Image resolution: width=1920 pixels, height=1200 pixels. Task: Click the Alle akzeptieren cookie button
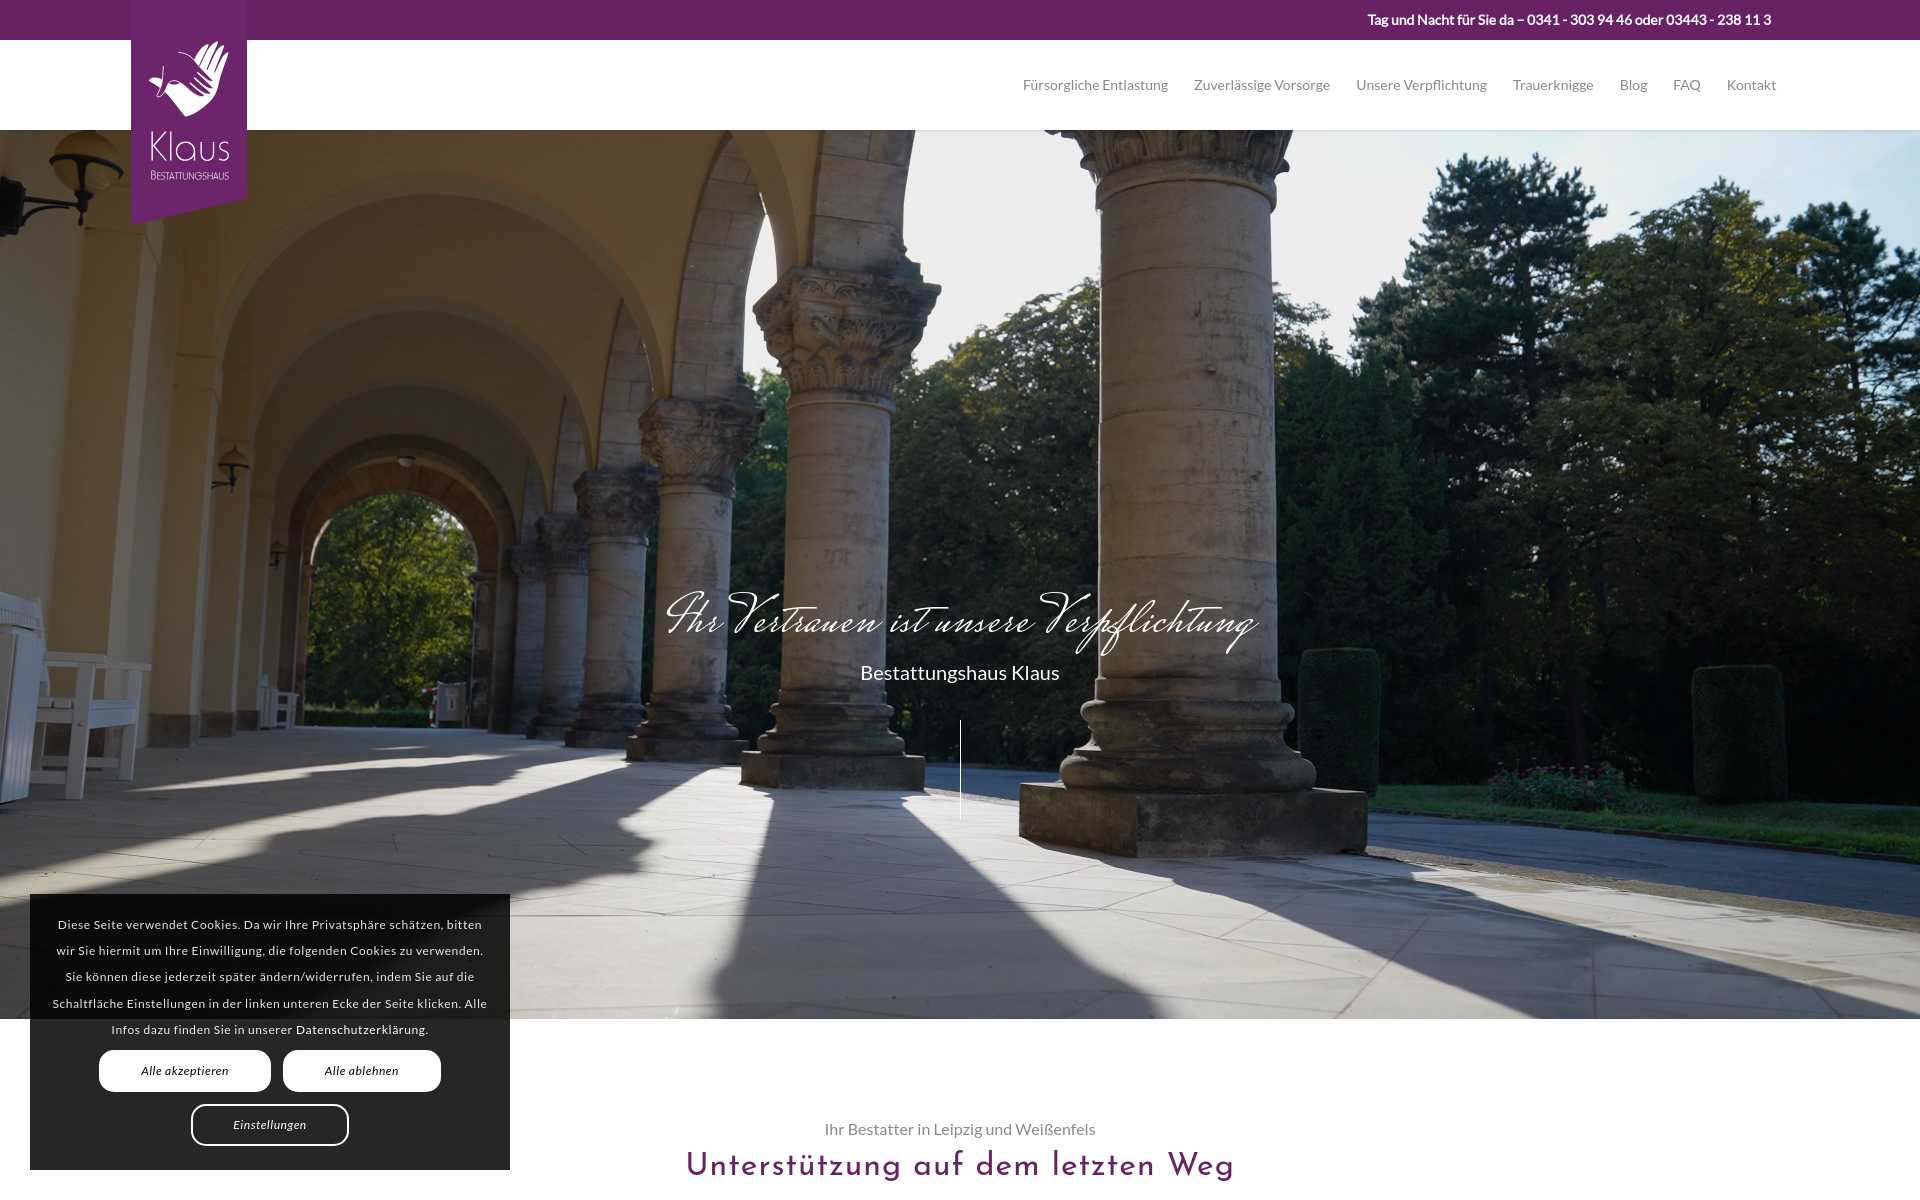[x=185, y=1071]
